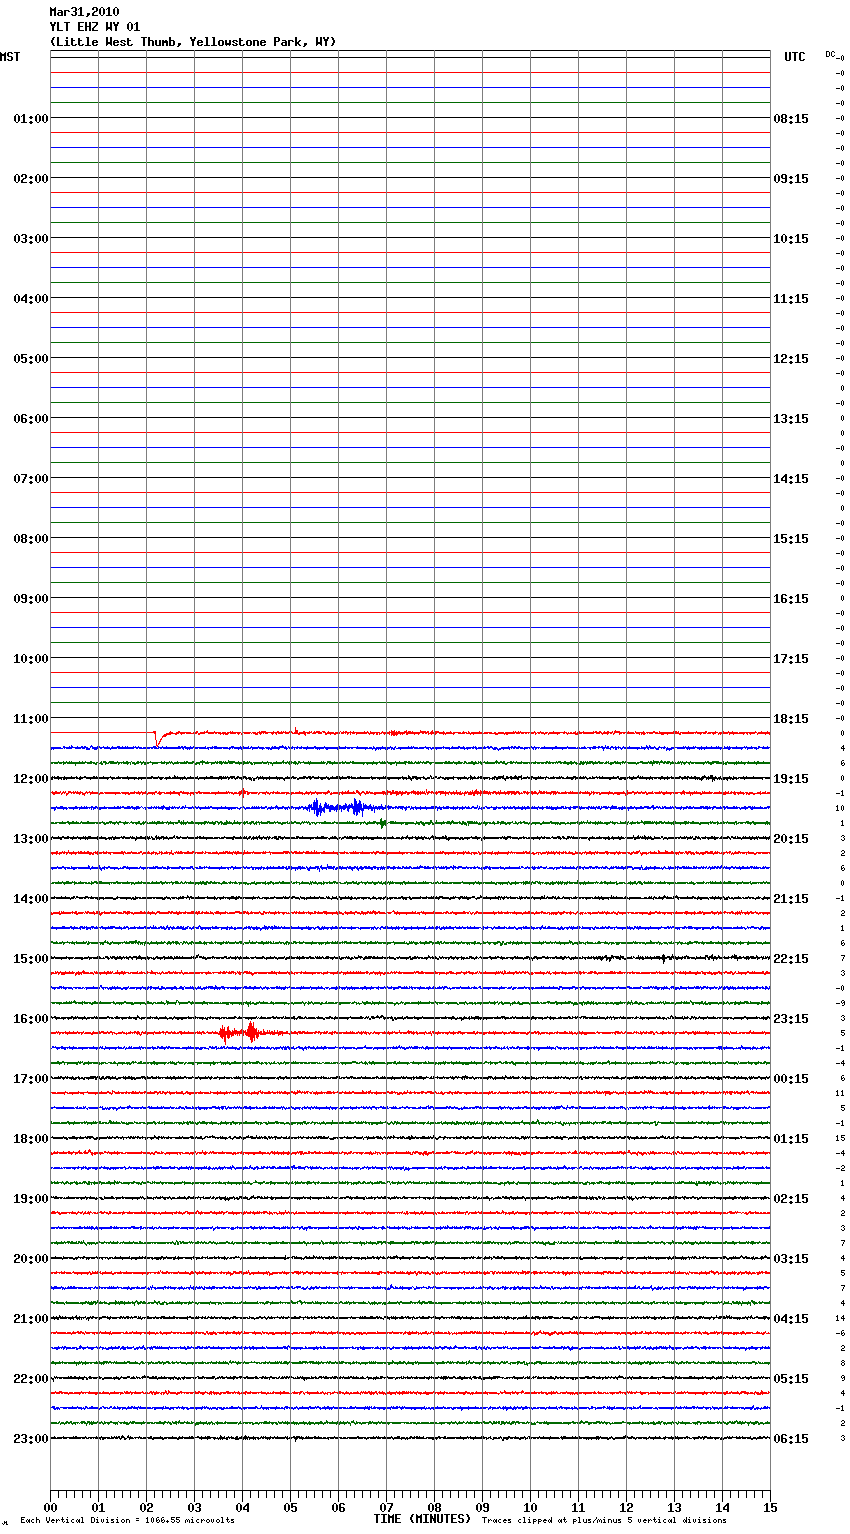The height and width of the screenshot is (1534, 850).
Task: Select the 02:00 MST time label
Action: point(31,179)
